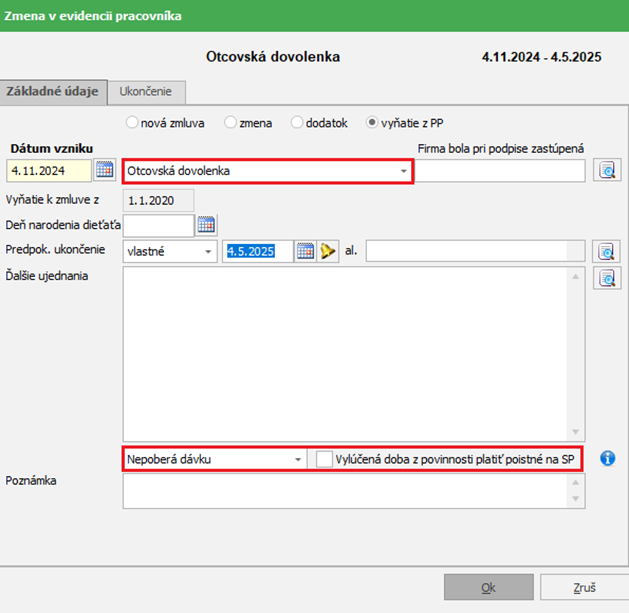Click the 4.5.2025 end date field
629x613 pixels.
(258, 252)
